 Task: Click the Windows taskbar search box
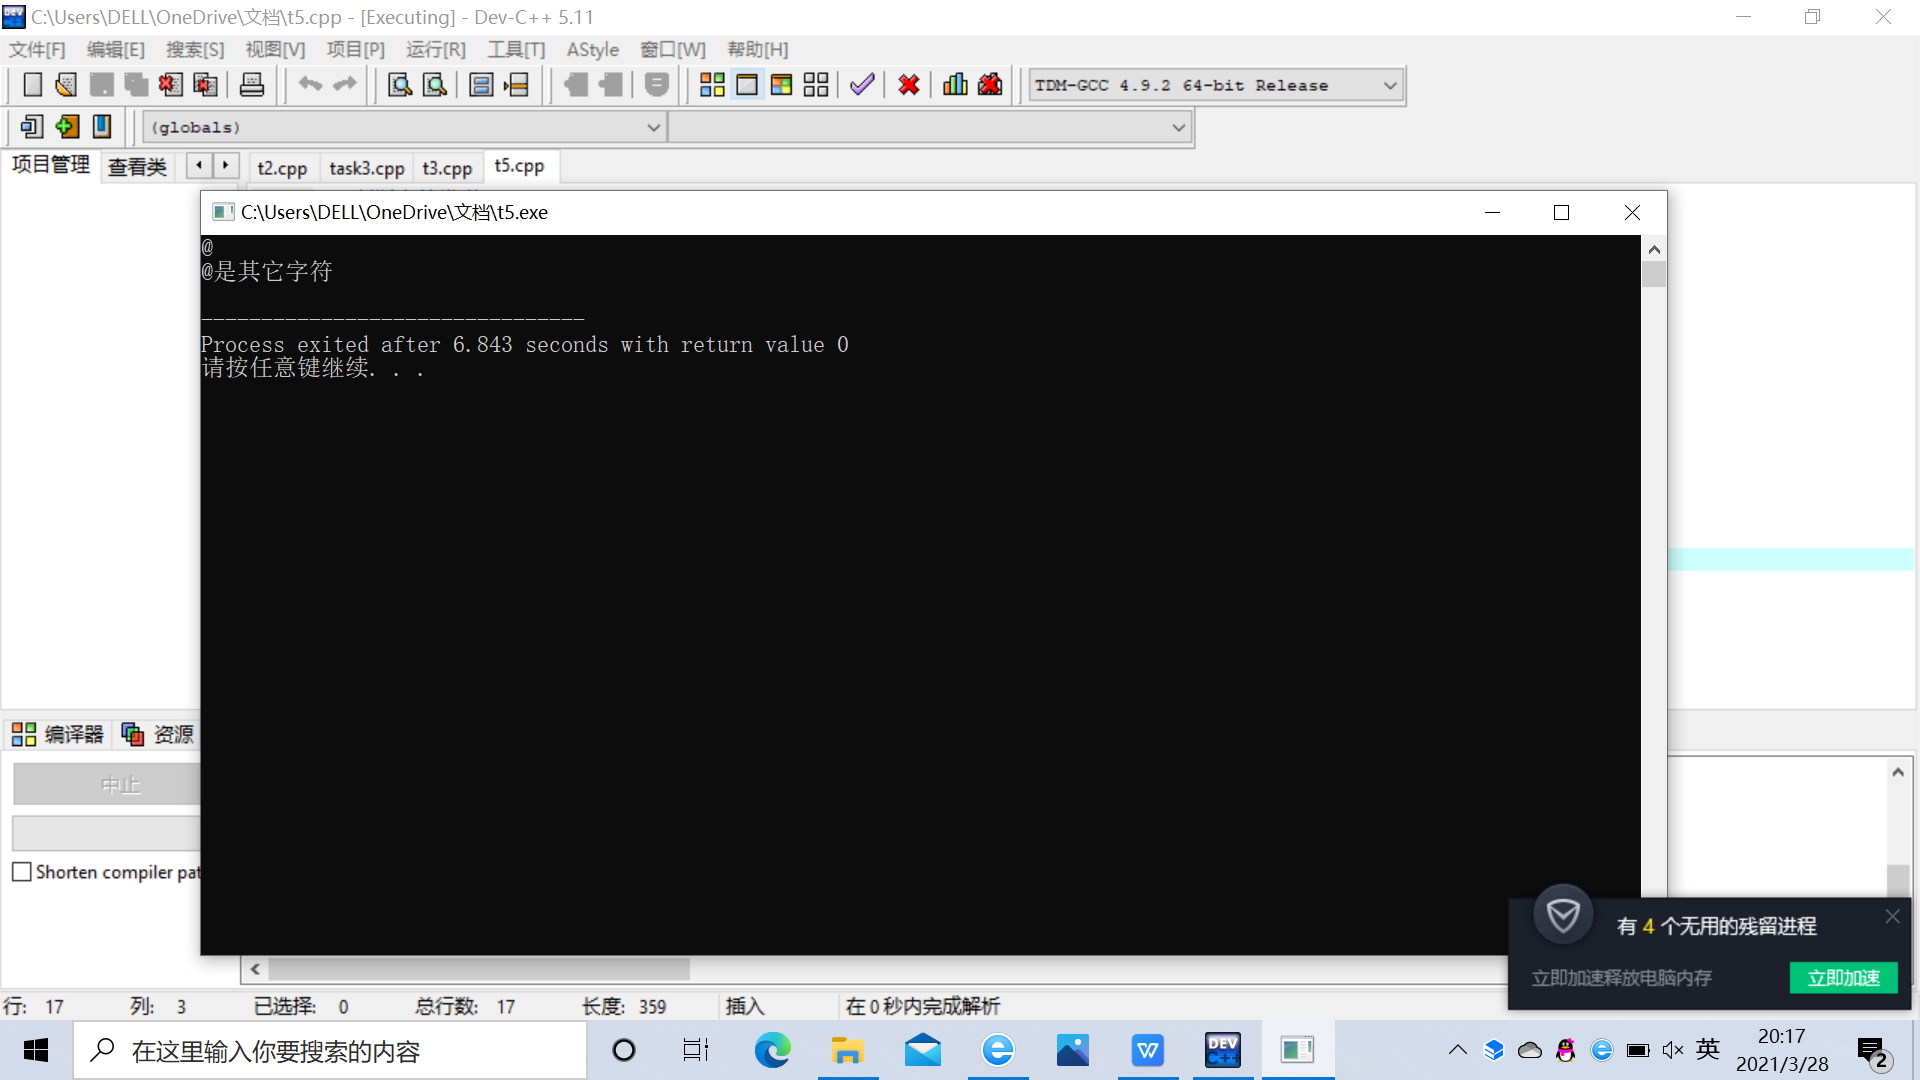[x=330, y=1050]
